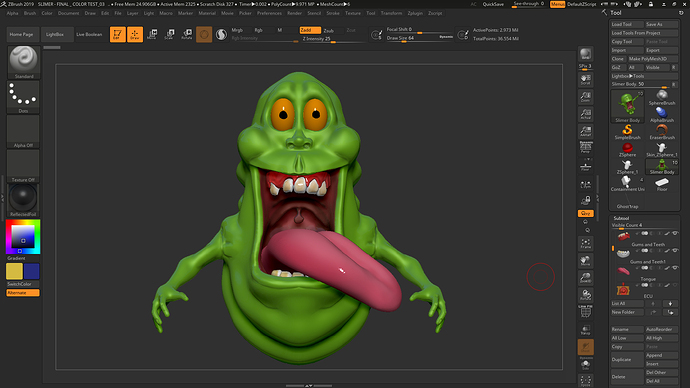Toggle the Floor grid button
Image resolution: width=690 pixels, height=388 pixels.
pyautogui.click(x=585, y=166)
